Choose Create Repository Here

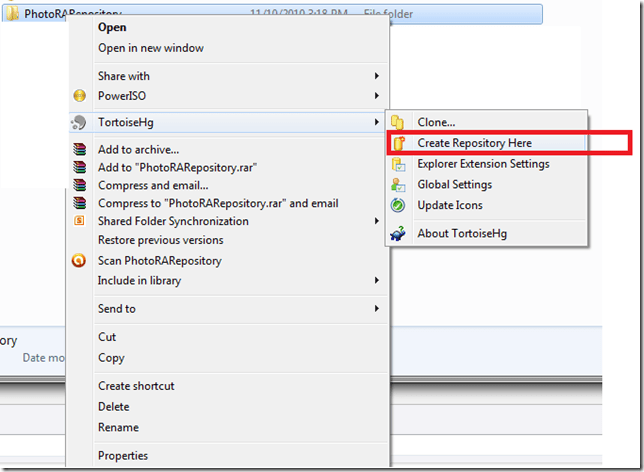(475, 143)
